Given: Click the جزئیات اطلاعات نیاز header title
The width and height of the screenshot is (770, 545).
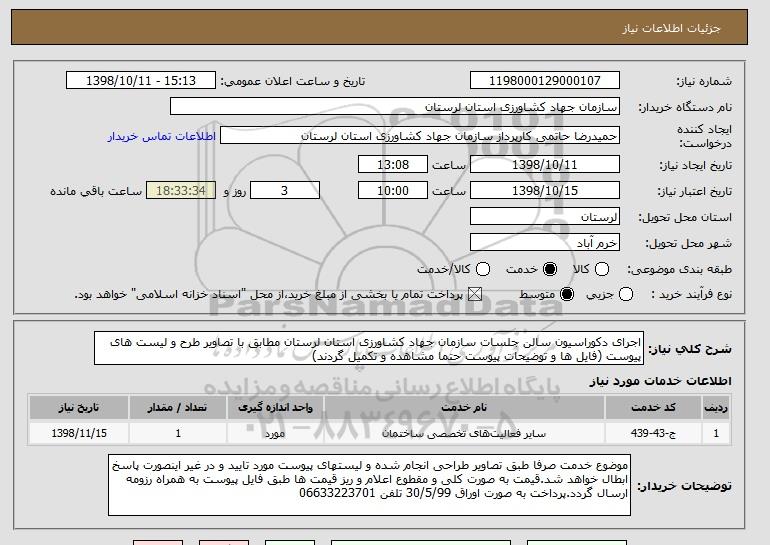Looking at the screenshot, I should click(671, 28).
